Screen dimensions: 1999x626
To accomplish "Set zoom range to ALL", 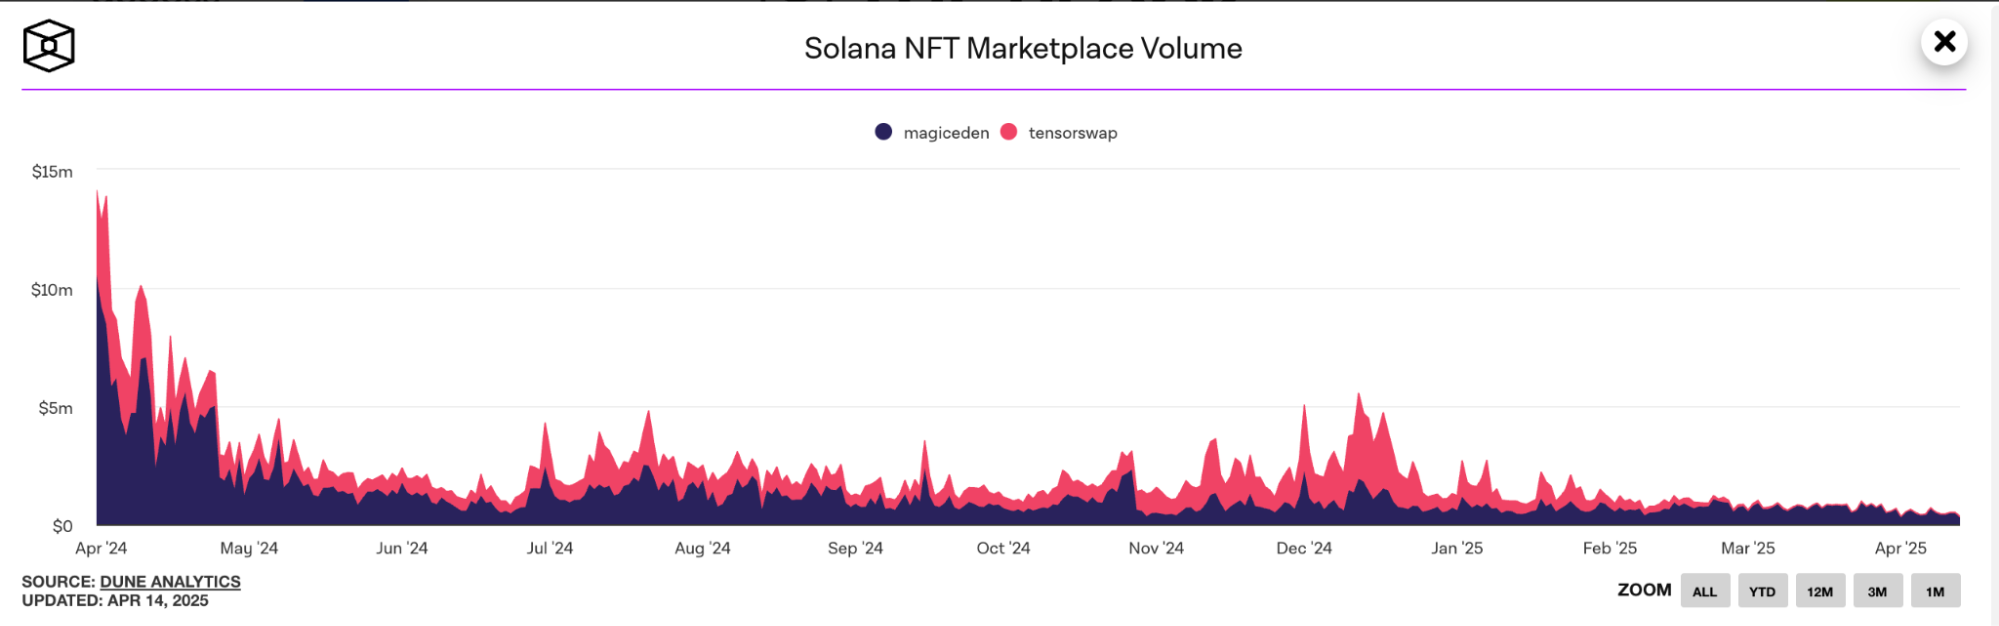I will (x=1705, y=591).
